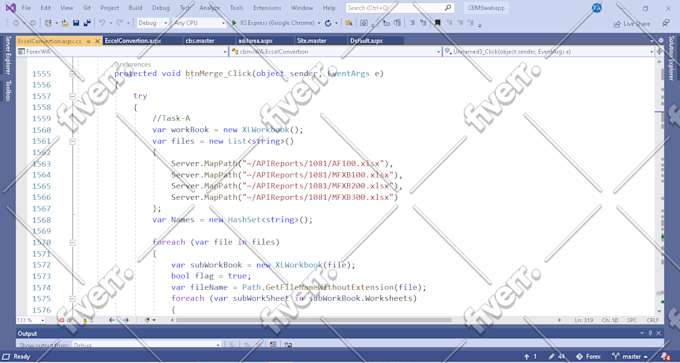Click the Clear All output icon

pyautogui.click(x=273, y=344)
